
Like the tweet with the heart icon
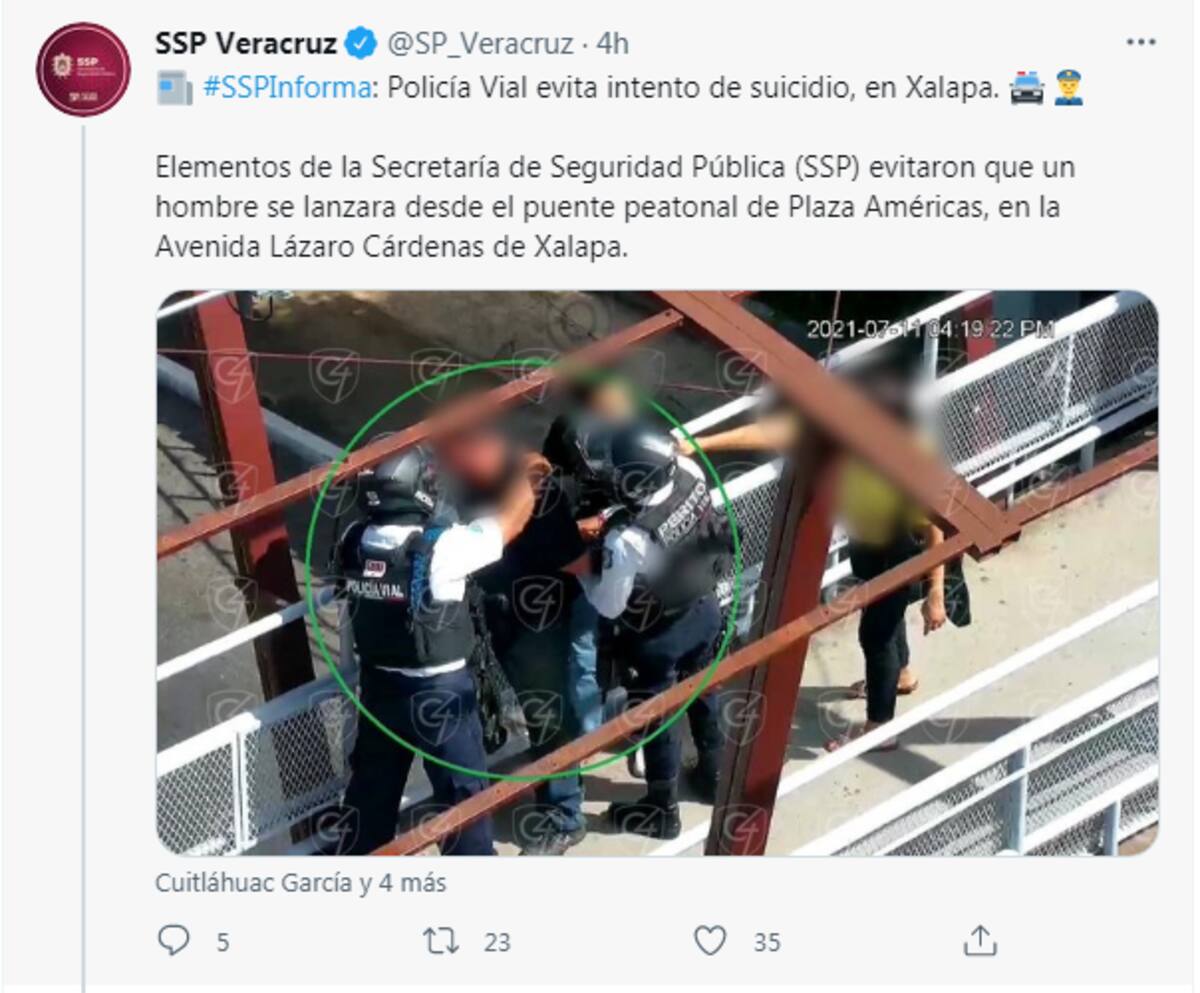710,940
